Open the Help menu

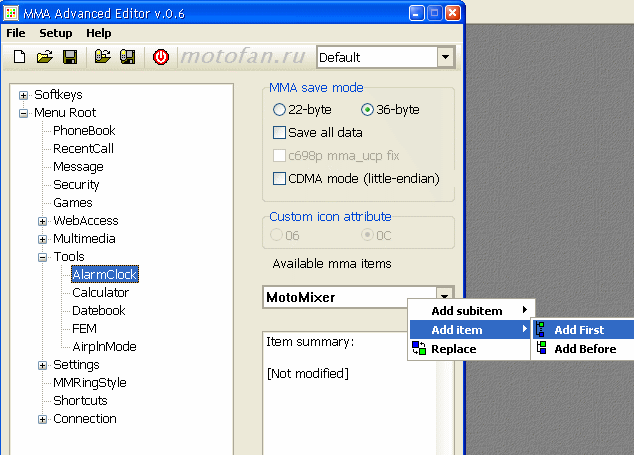(99, 33)
